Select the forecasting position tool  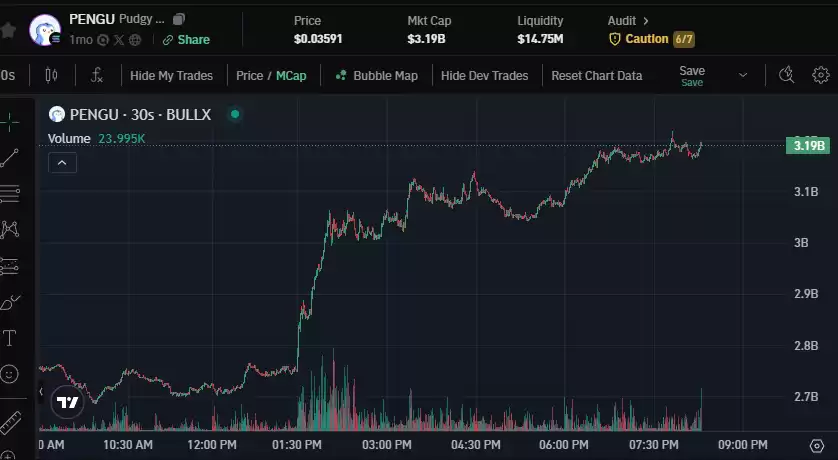(x=10, y=266)
